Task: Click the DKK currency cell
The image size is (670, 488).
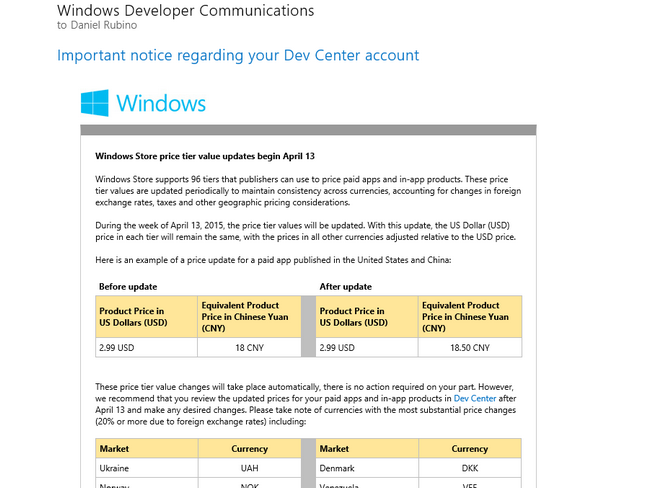Action: 469,467
